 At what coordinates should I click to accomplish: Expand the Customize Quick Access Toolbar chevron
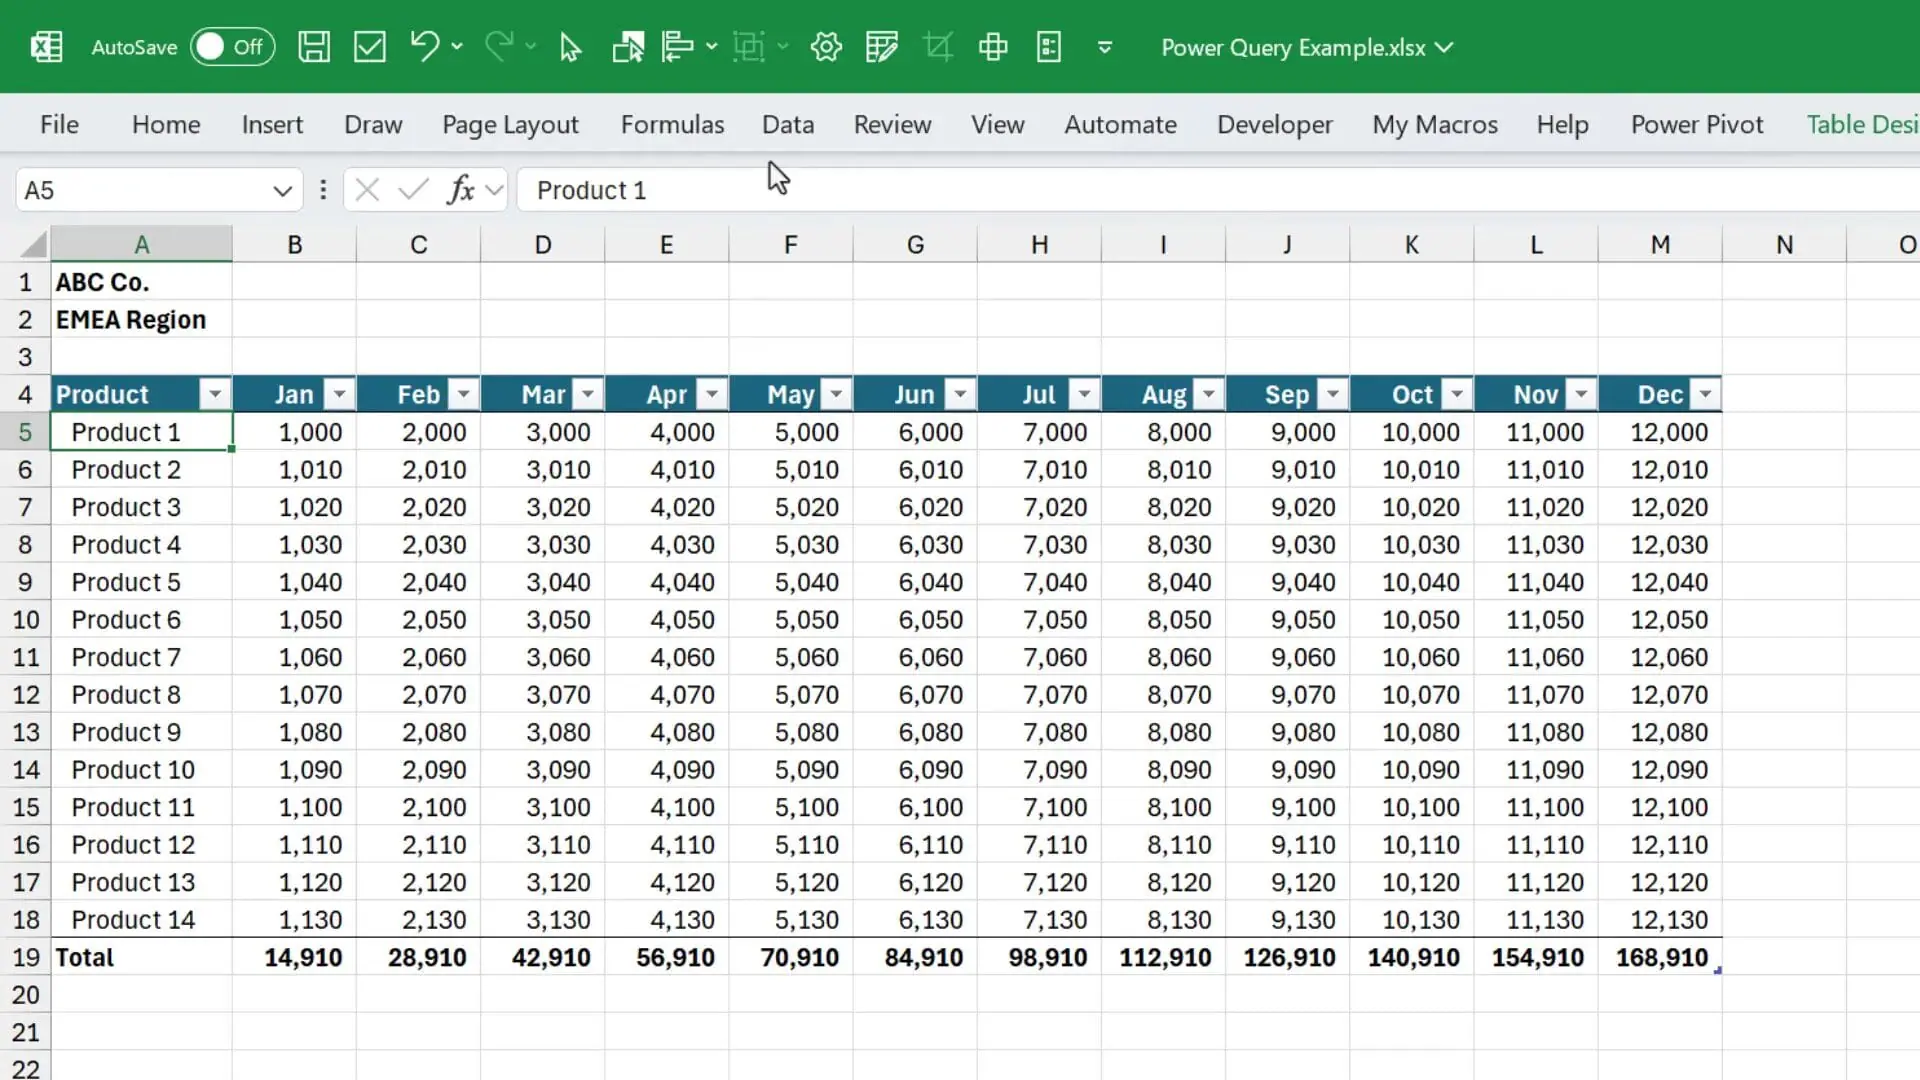[x=1104, y=47]
